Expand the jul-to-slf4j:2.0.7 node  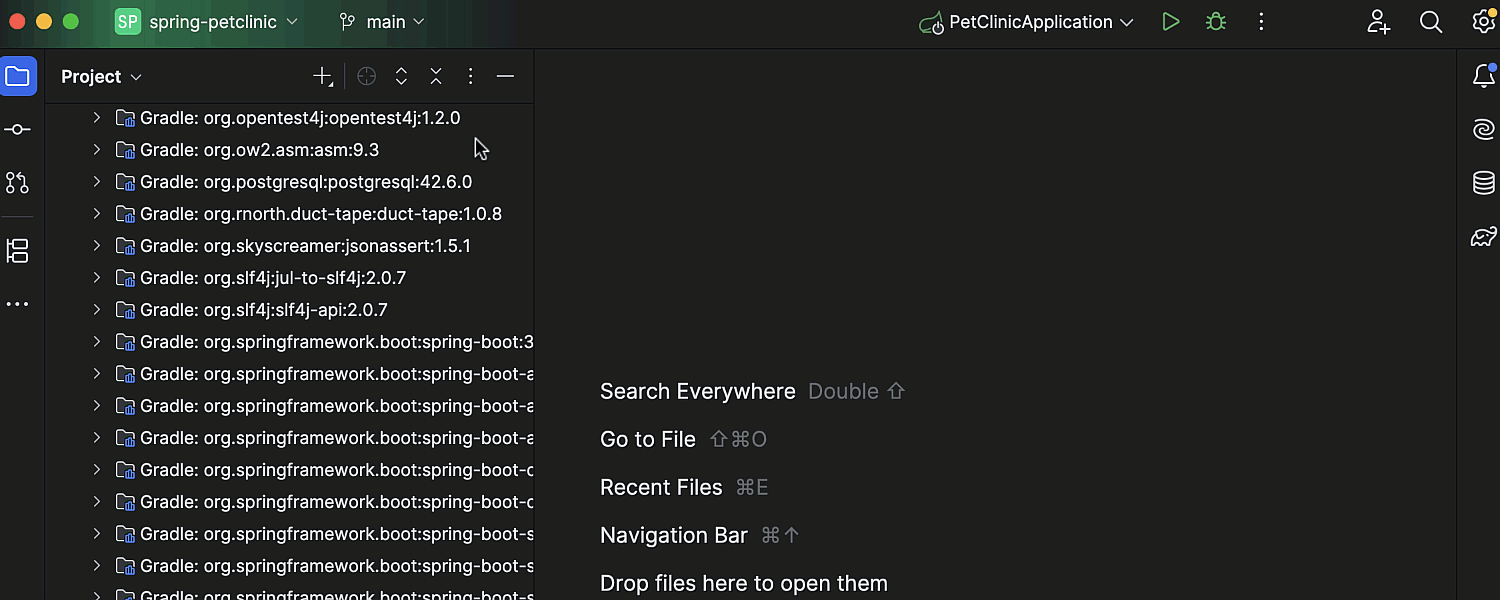97,278
